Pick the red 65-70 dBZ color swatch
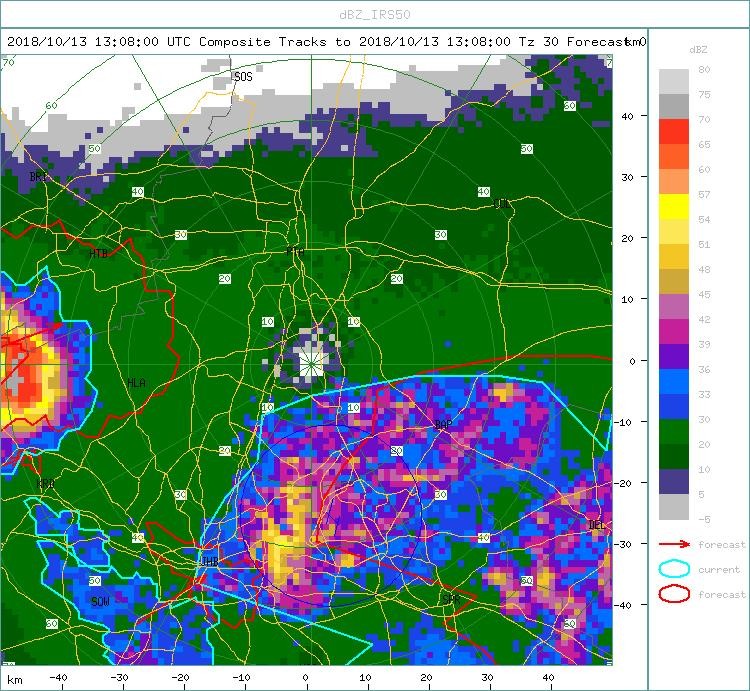 [673, 132]
